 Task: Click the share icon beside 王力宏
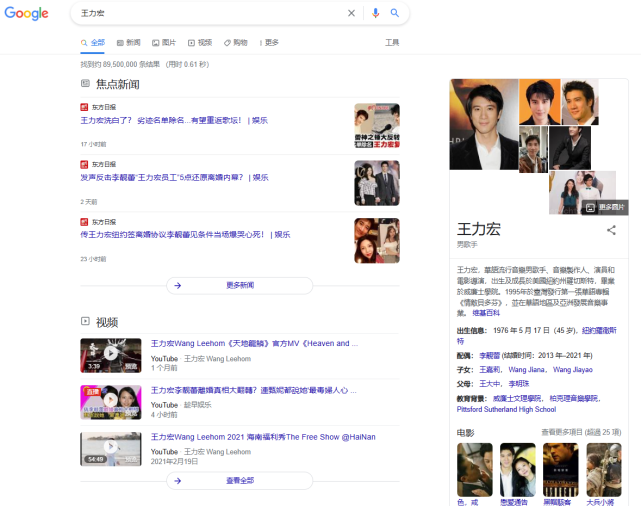(611, 230)
